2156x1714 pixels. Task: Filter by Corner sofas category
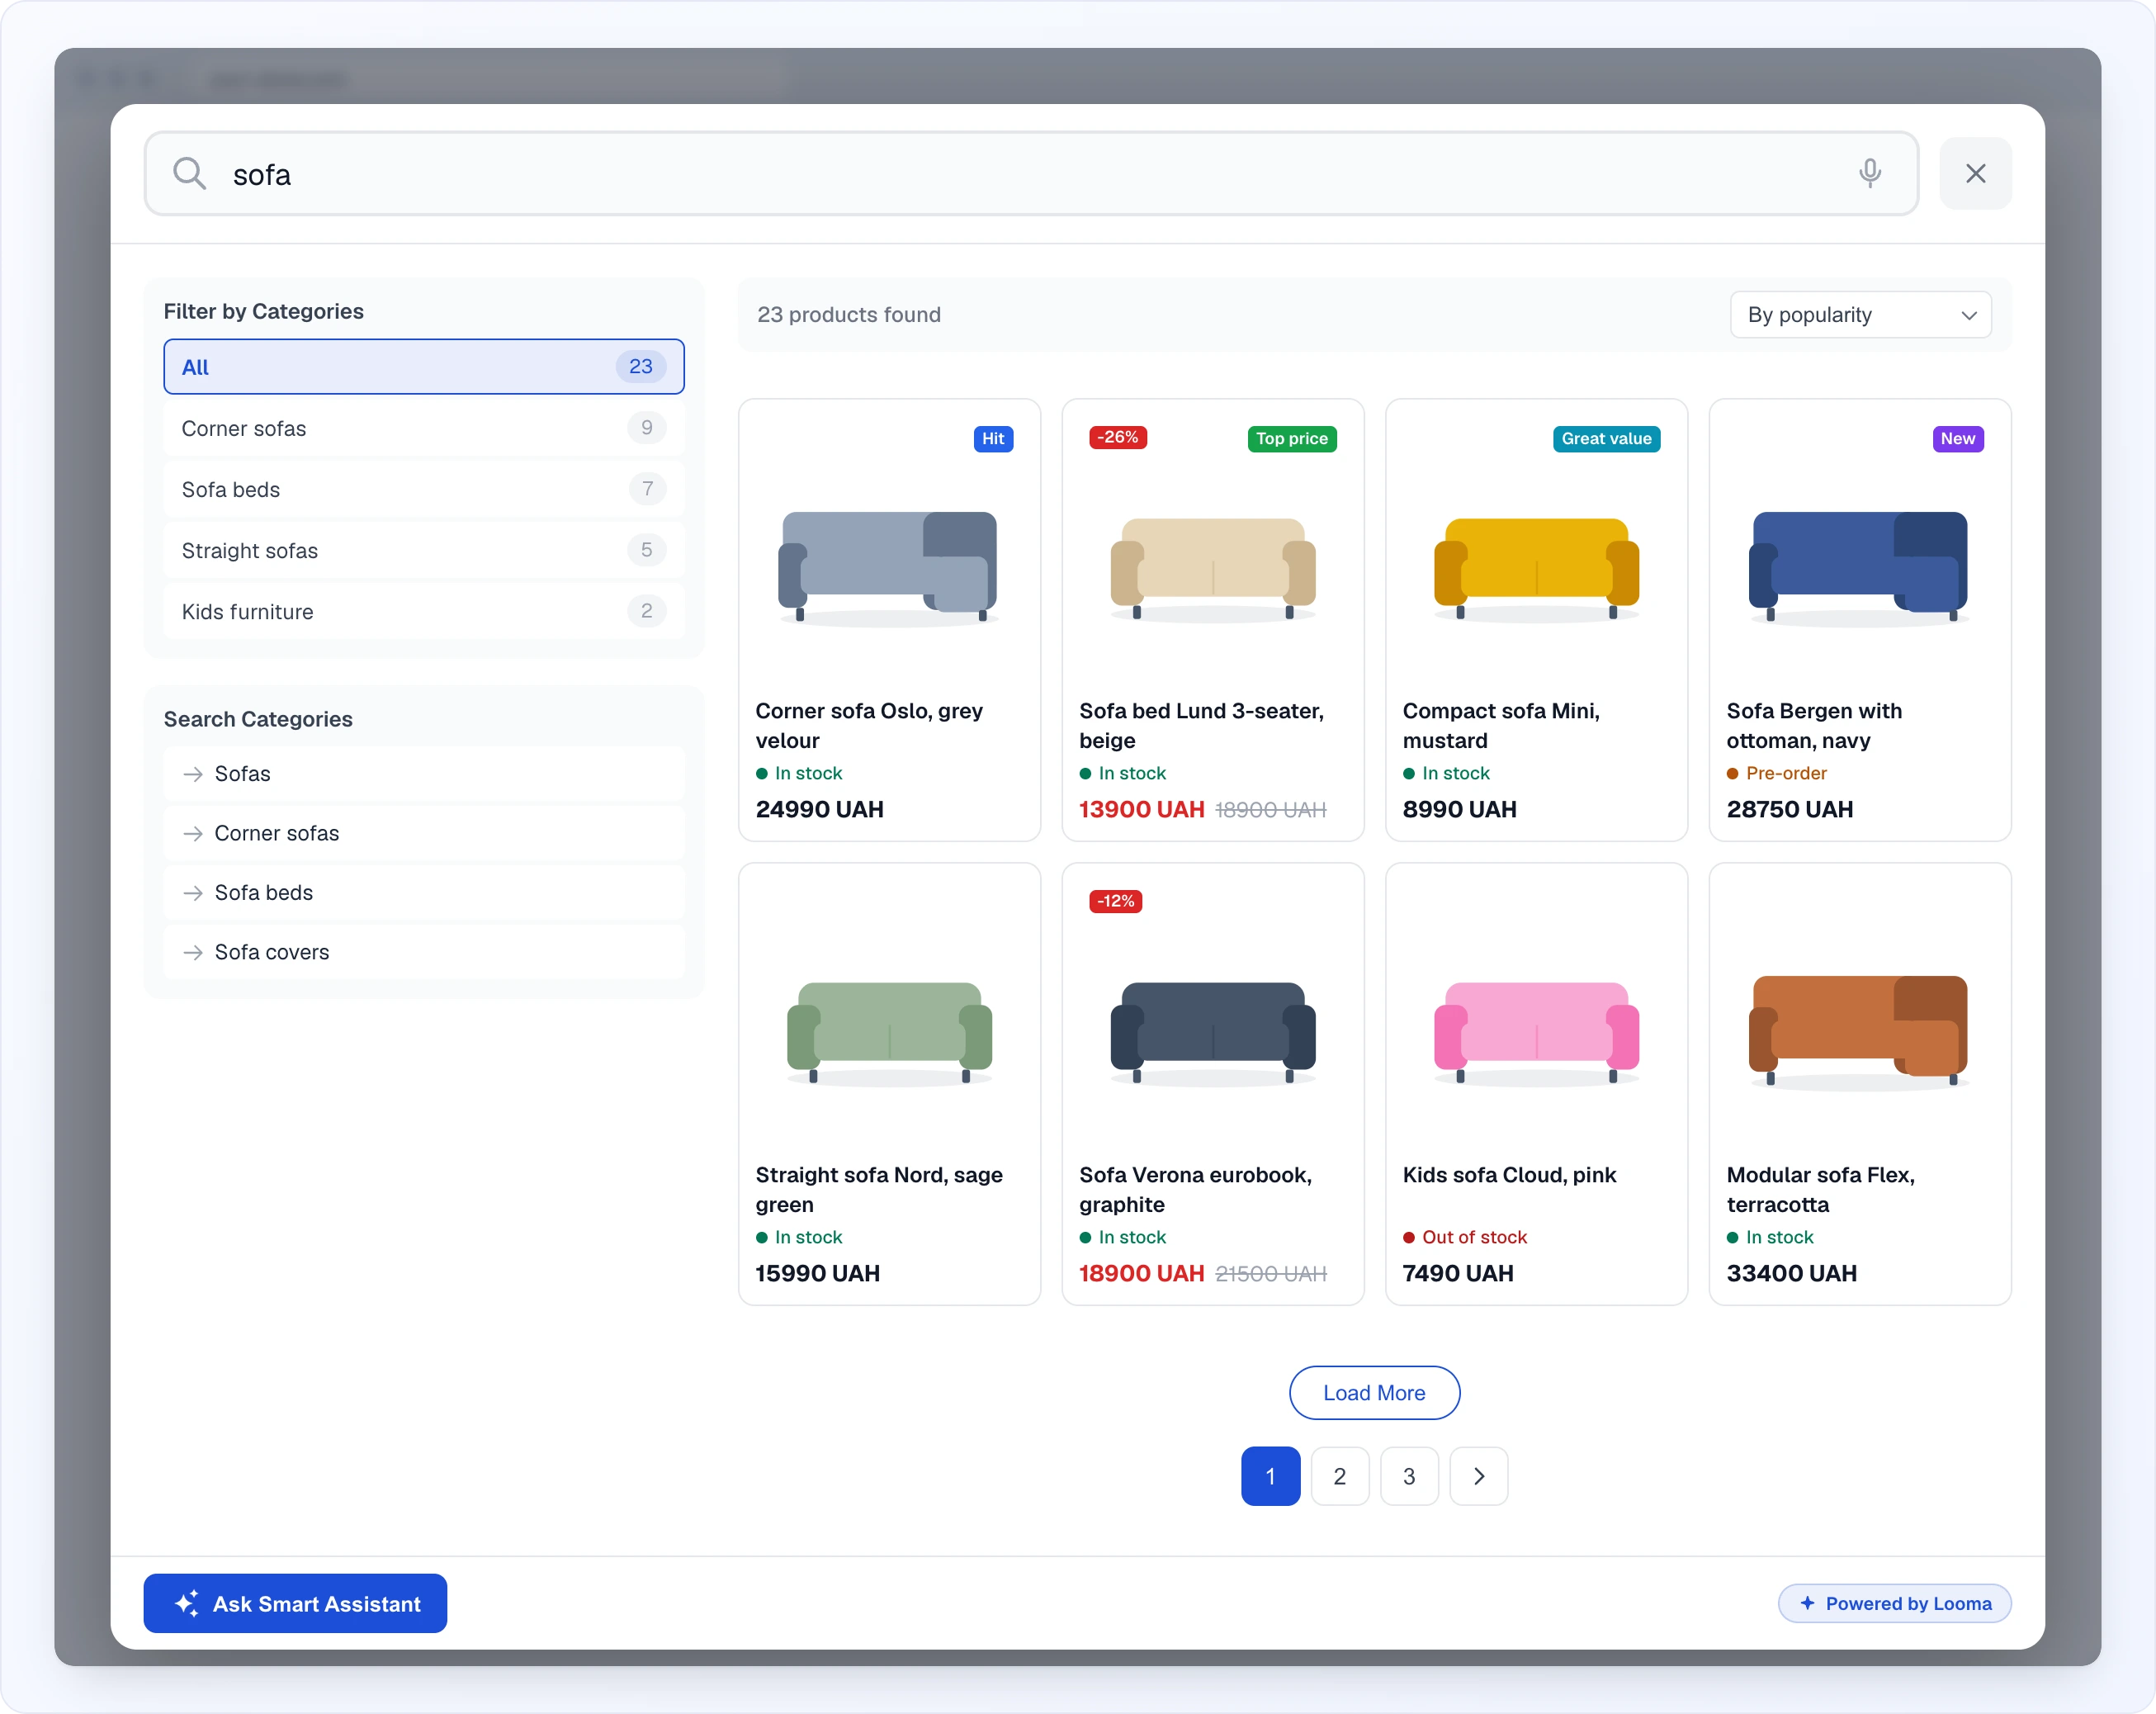(x=424, y=428)
